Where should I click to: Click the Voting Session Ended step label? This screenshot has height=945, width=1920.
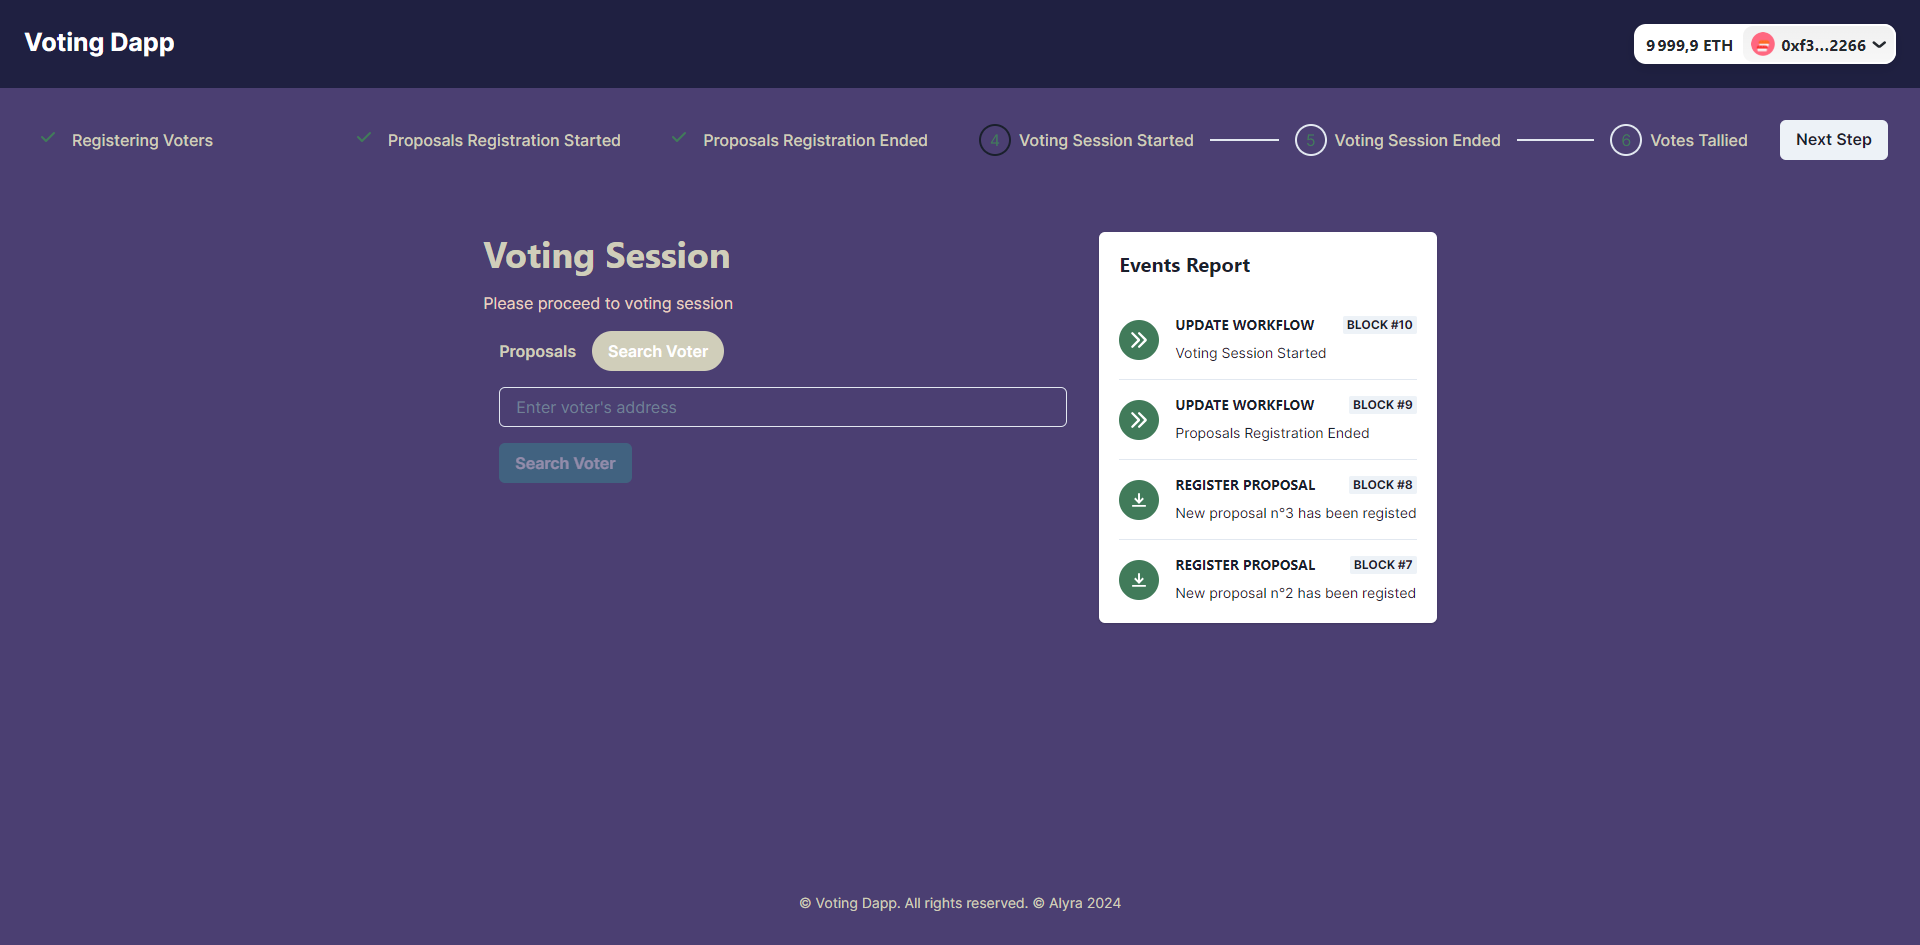pyautogui.click(x=1418, y=140)
